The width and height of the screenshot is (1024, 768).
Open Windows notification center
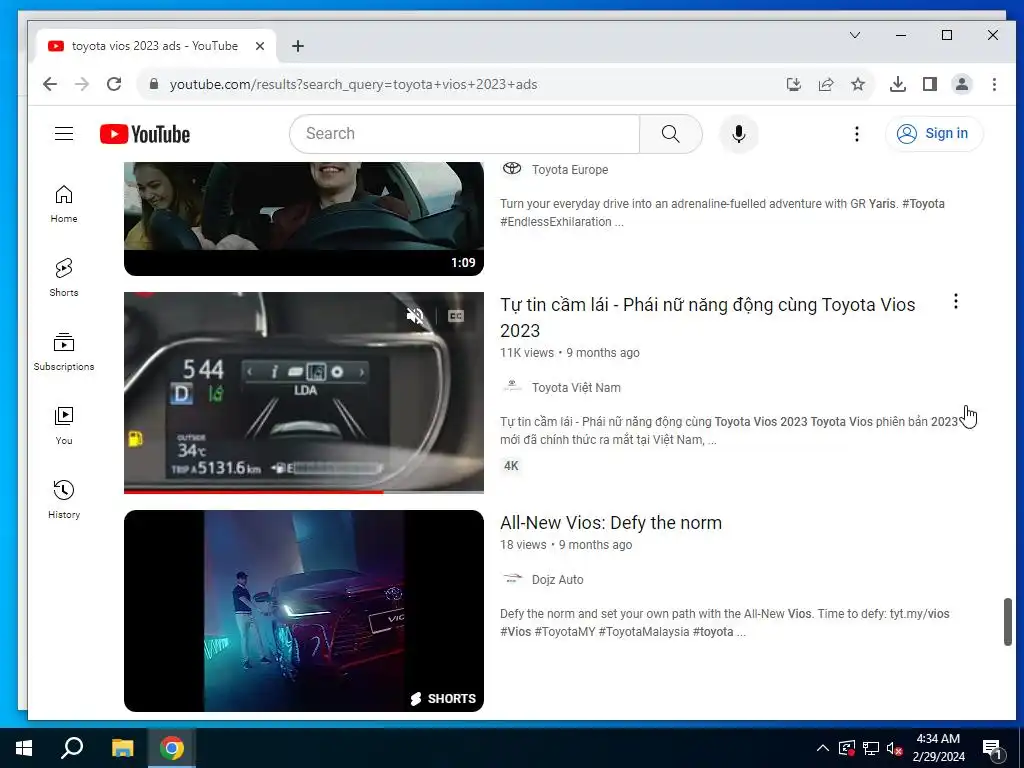coord(992,749)
